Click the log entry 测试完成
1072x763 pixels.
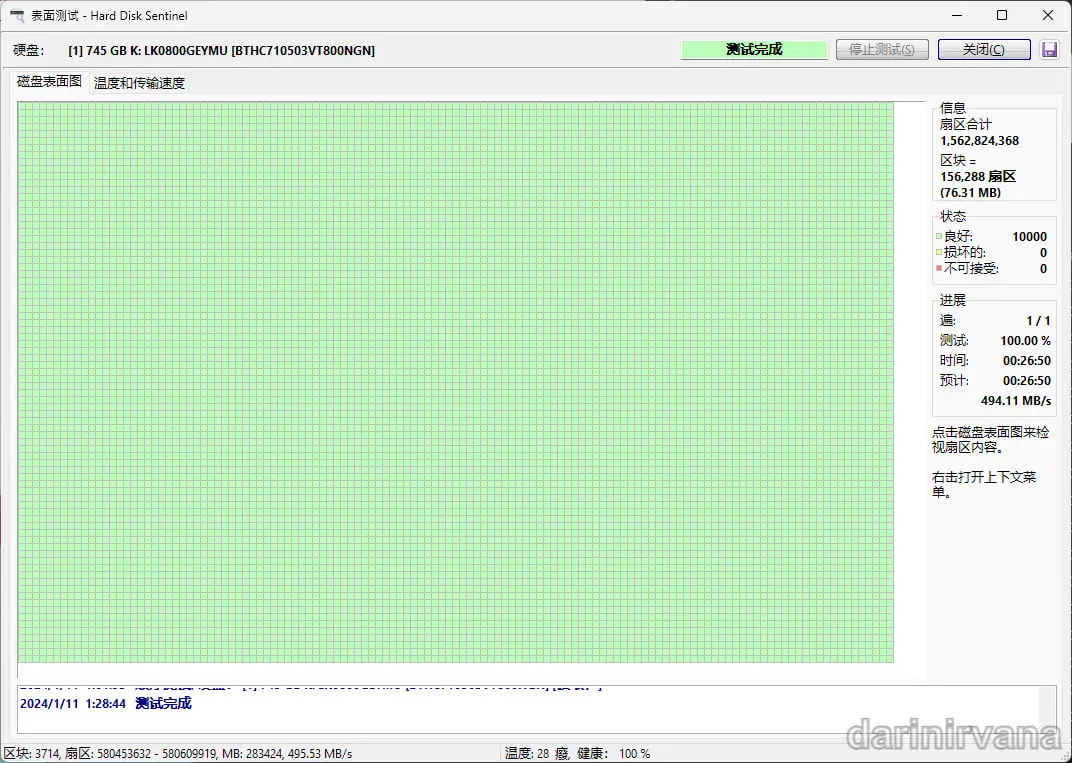coord(163,704)
